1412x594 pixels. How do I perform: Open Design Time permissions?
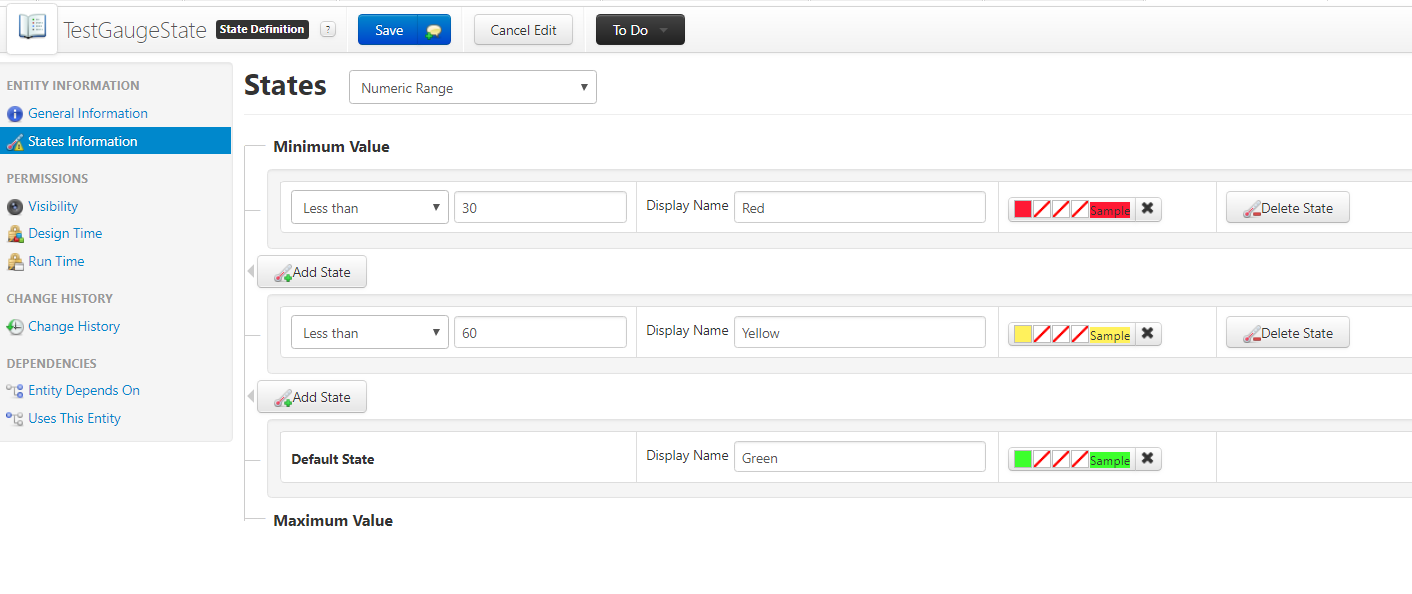65,234
